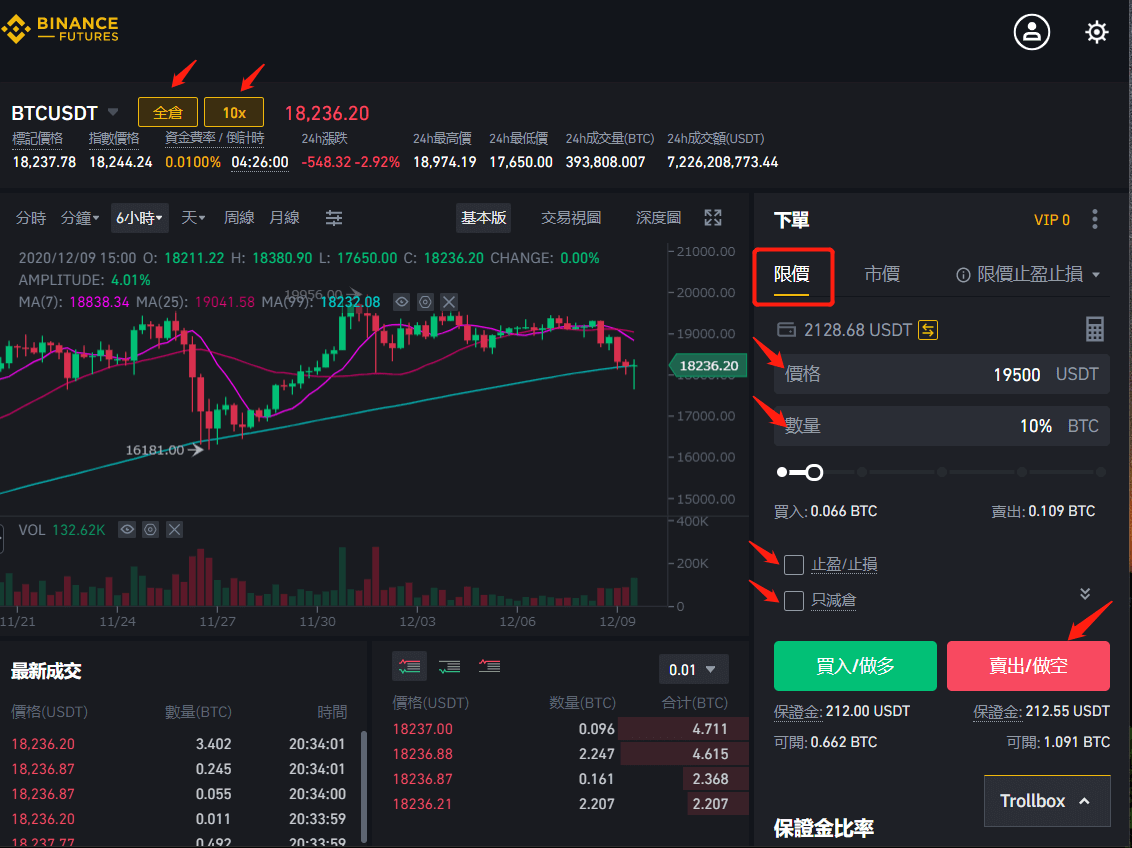
Task: Switch to the 市價 order tab
Action: click(882, 273)
